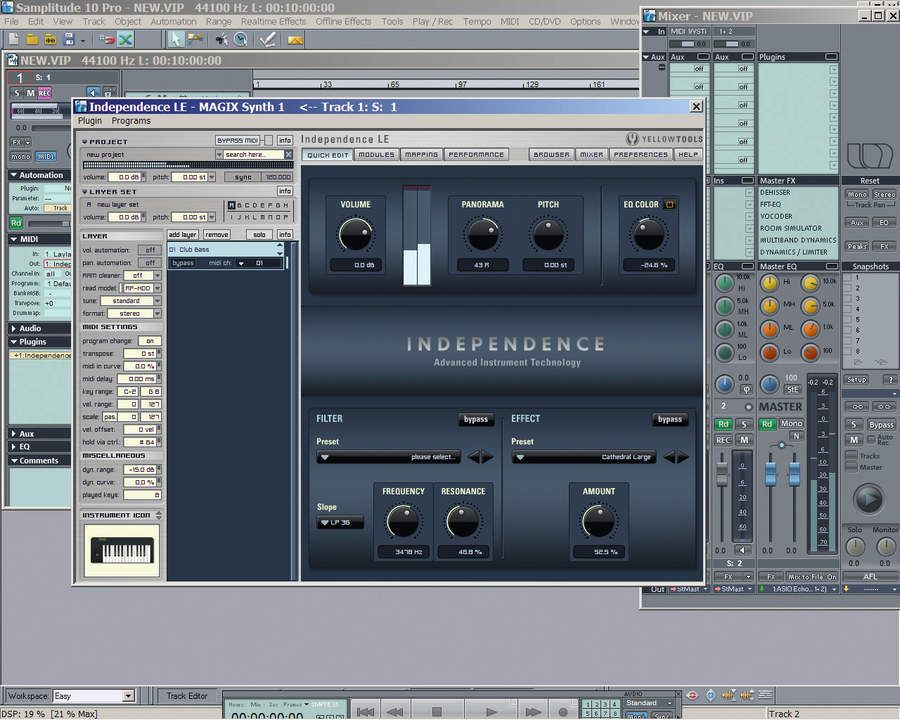Click the keyboard Instrument Icon in the Layer panel

pyautogui.click(x=120, y=549)
